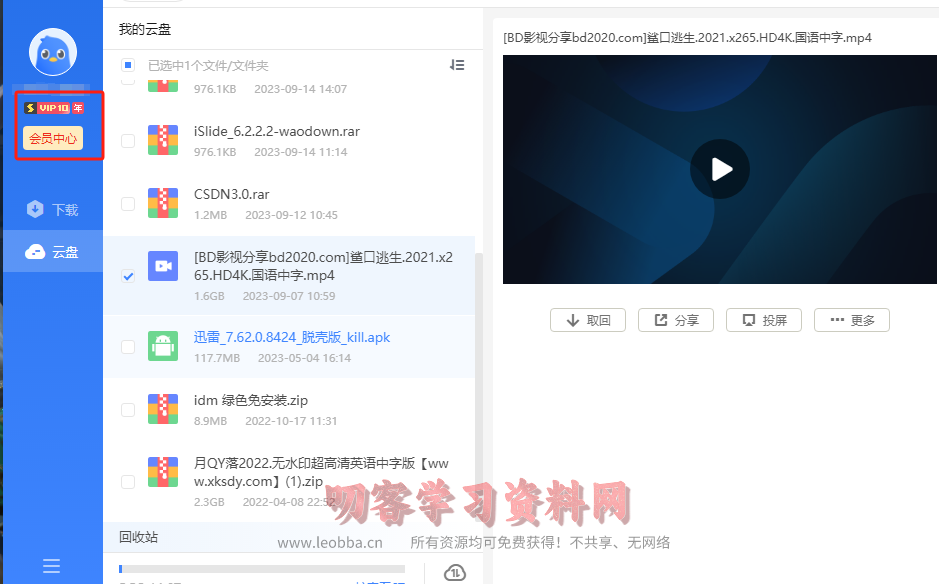Image resolution: width=939 pixels, height=584 pixels.
Task: Click the cloud transfer icon at bottom
Action: click(454, 573)
